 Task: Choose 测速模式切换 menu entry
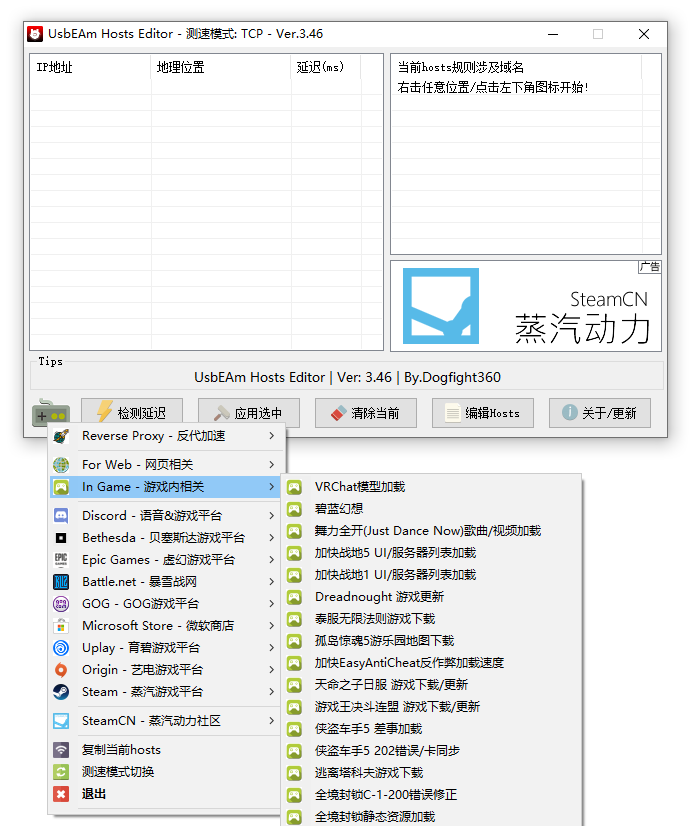click(x=165, y=772)
